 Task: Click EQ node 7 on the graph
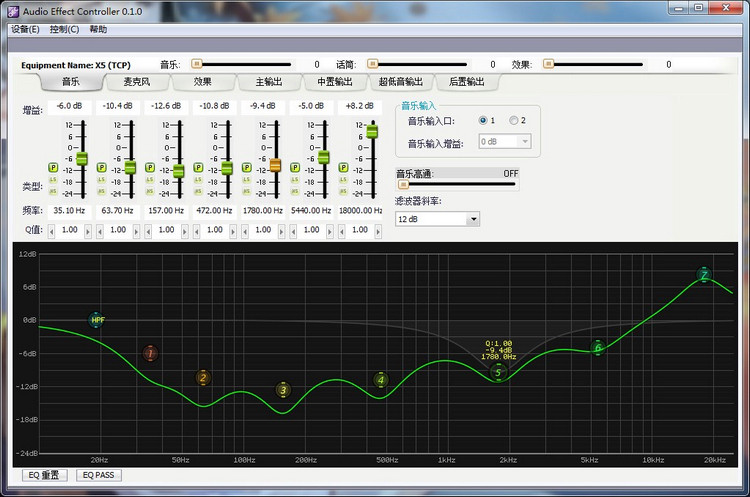(x=704, y=275)
